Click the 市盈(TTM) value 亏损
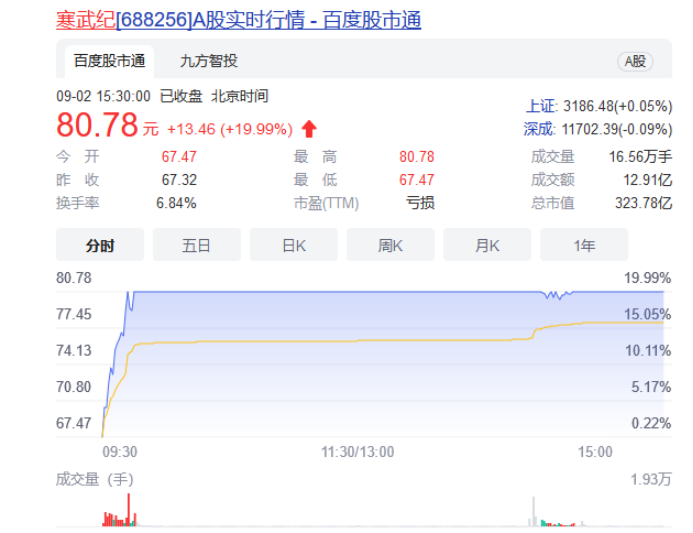 [420, 203]
